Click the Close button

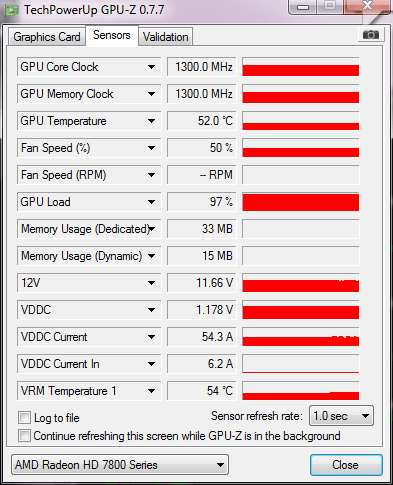click(x=346, y=465)
